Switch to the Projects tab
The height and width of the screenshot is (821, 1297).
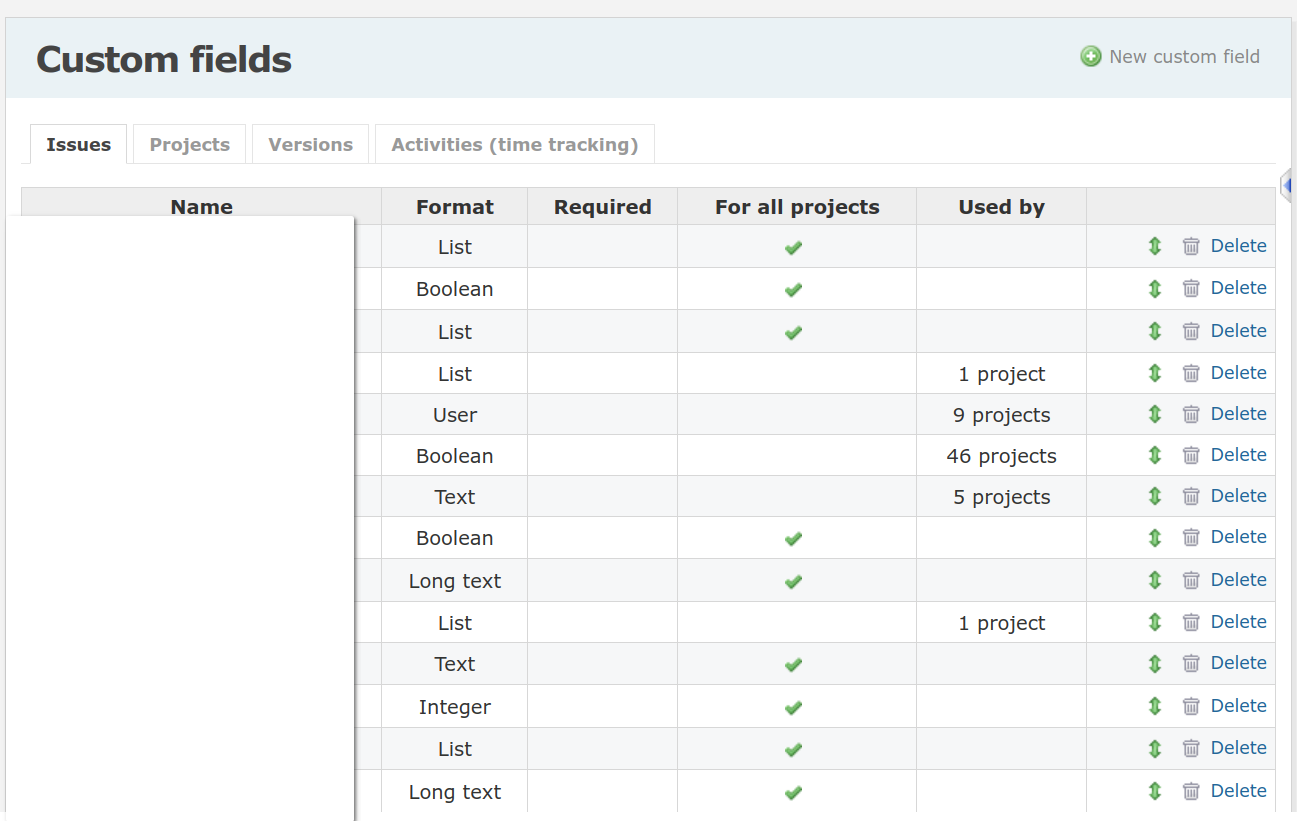point(188,144)
